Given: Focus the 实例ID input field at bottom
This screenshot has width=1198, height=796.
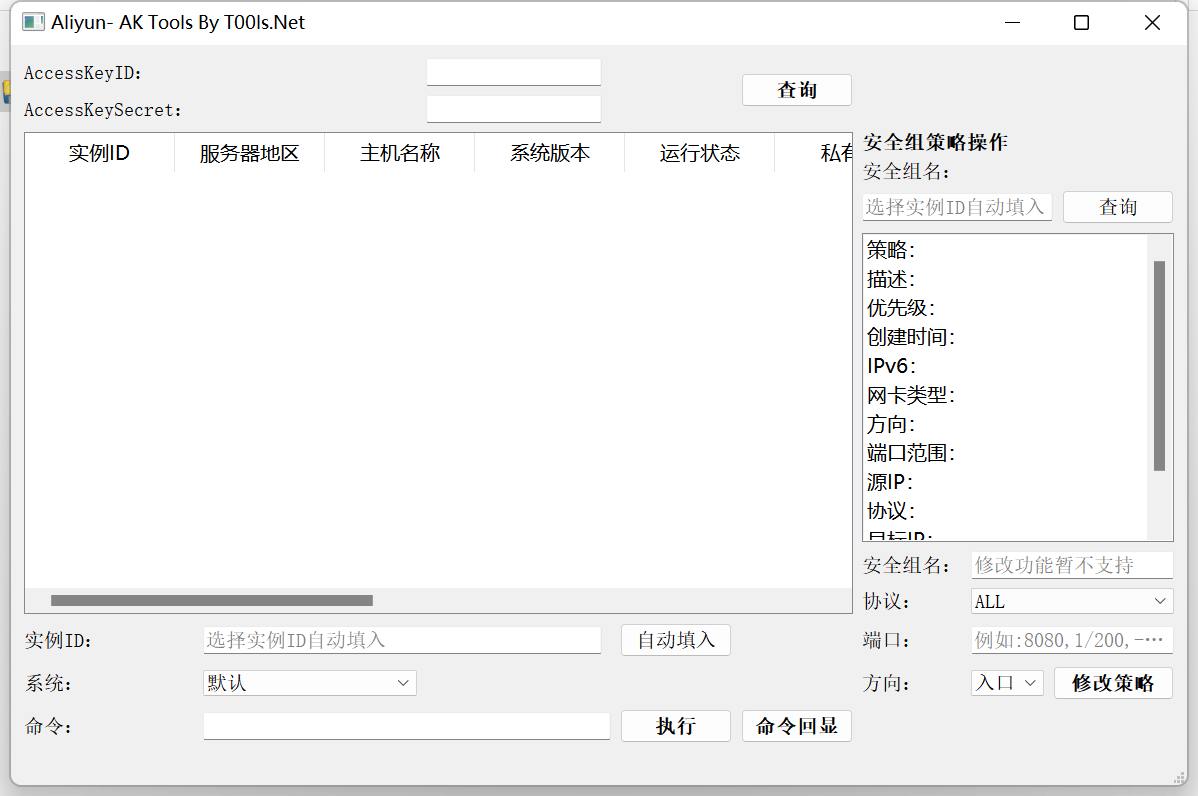Looking at the screenshot, I should click(x=402, y=640).
